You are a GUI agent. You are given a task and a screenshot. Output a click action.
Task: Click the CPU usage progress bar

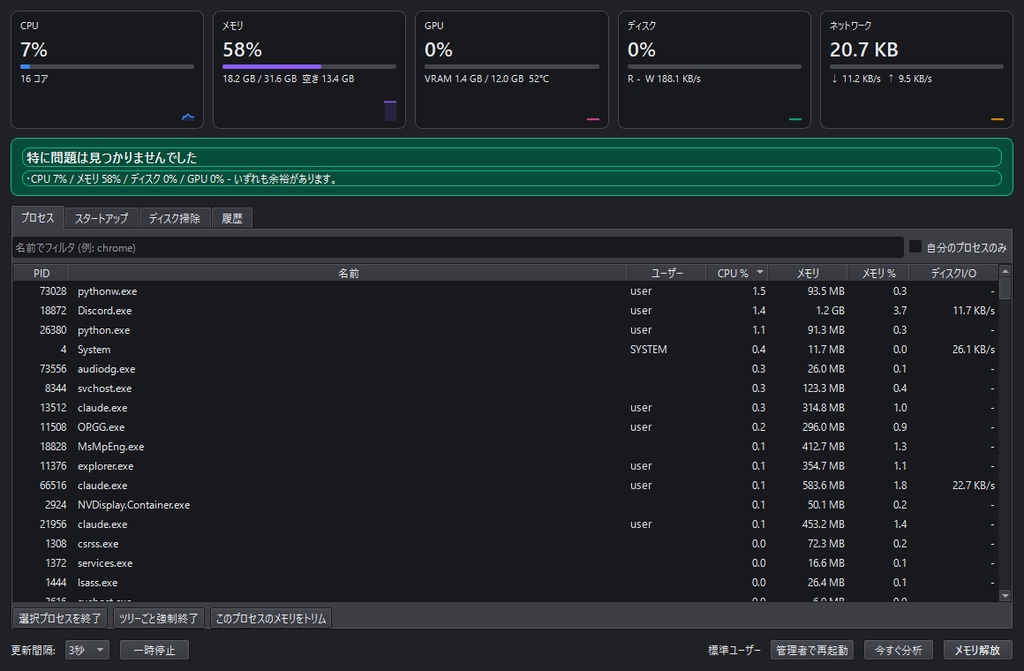pos(107,67)
